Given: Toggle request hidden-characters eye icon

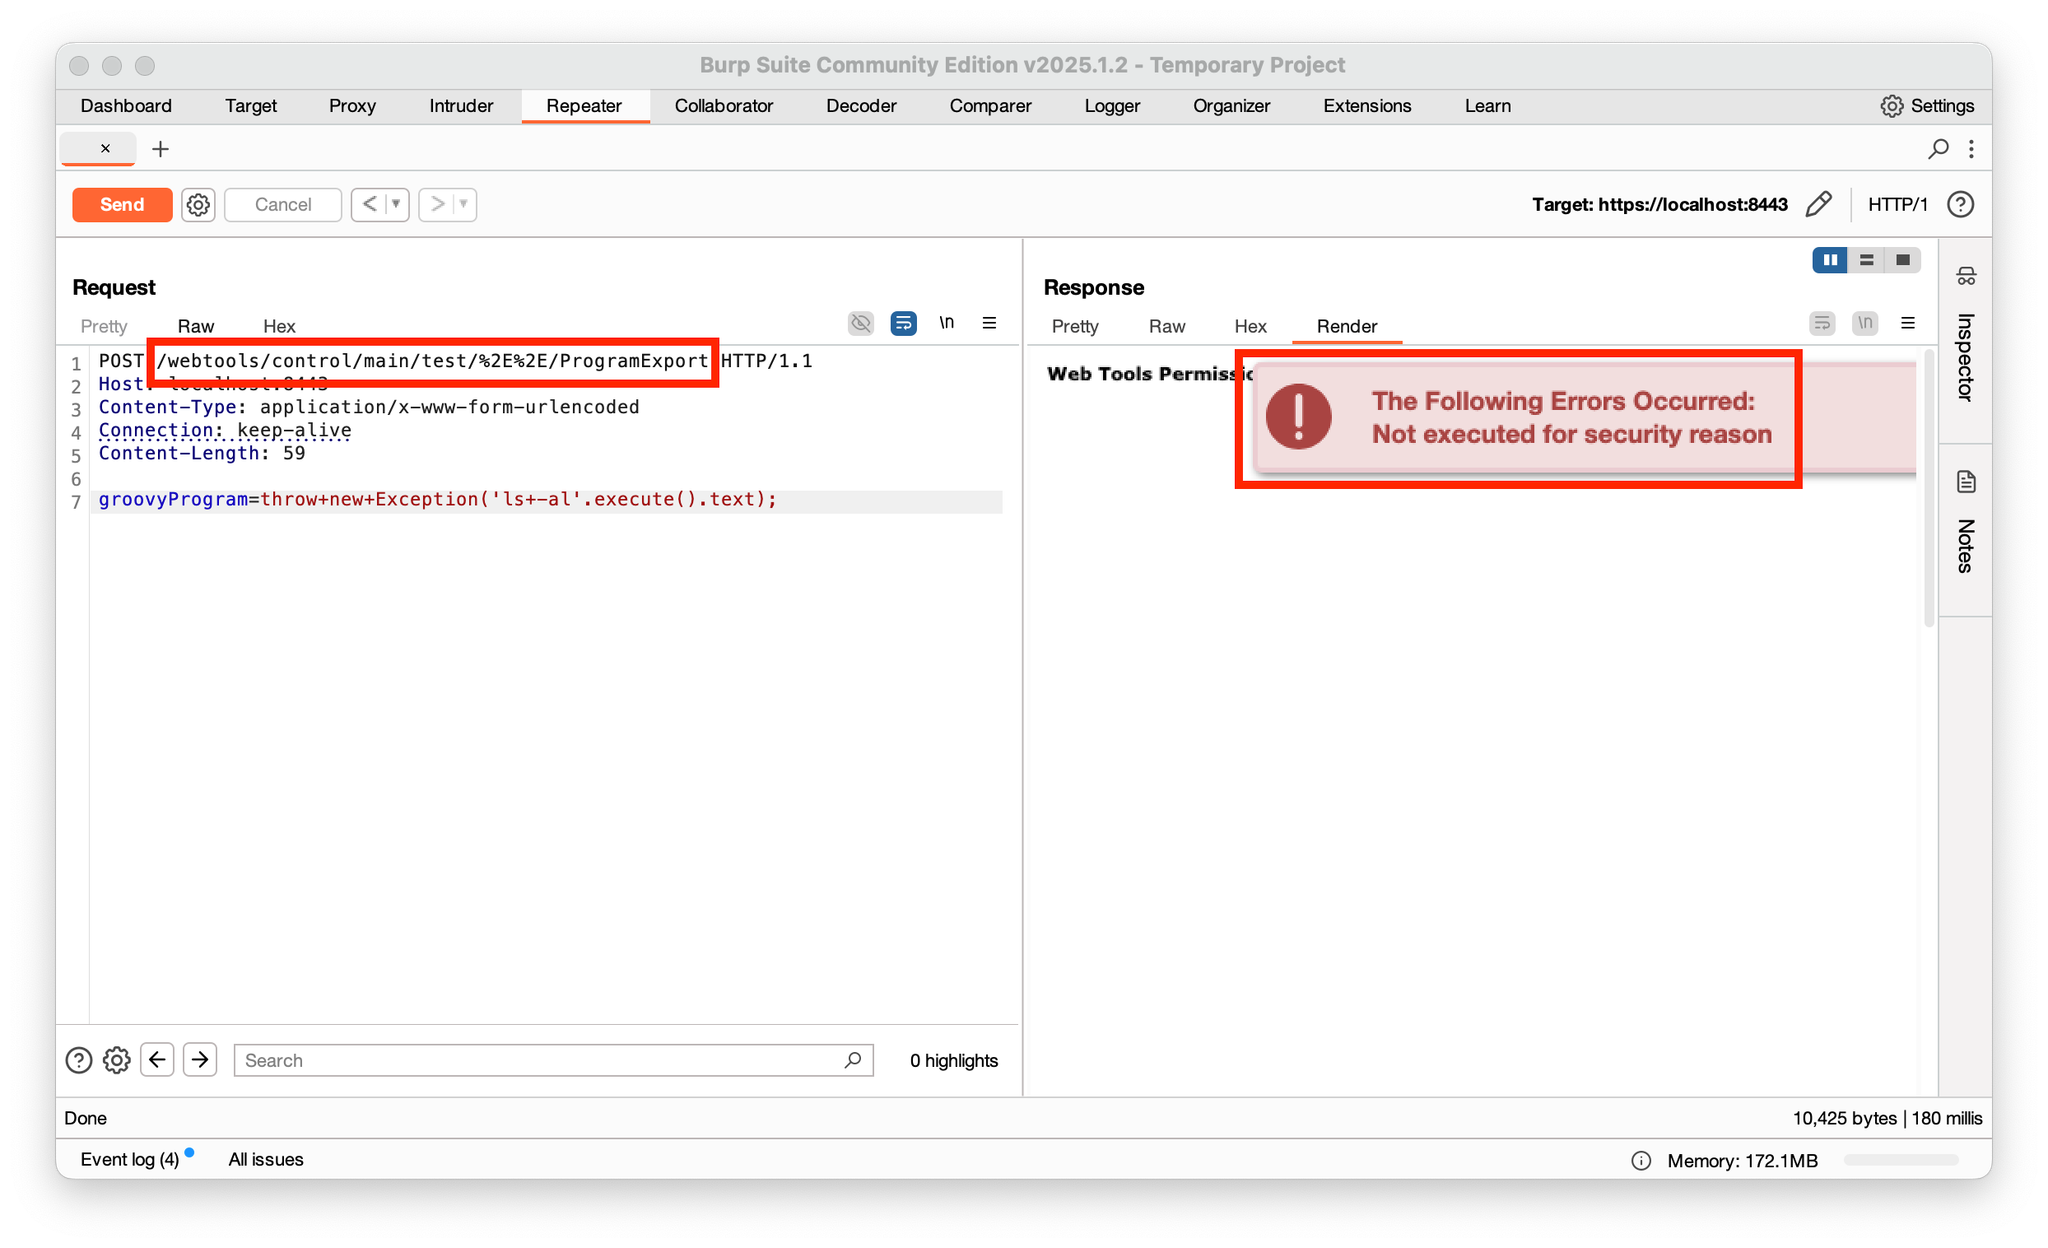Looking at the screenshot, I should coord(860,323).
